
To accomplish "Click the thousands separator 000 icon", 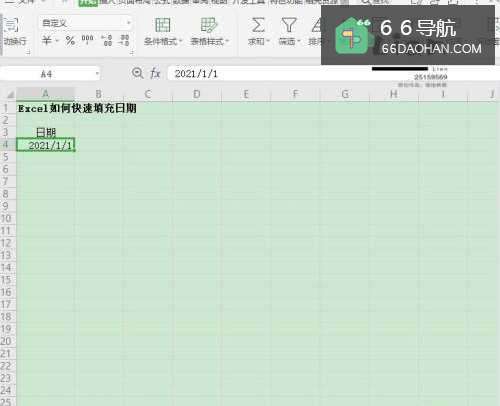I will click(x=88, y=40).
